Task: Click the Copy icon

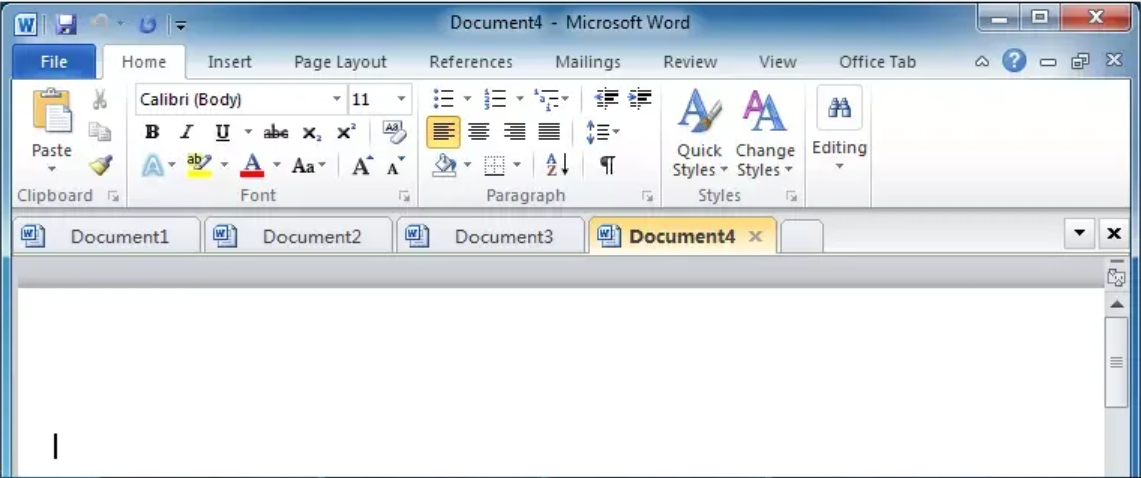Action: tap(100, 132)
